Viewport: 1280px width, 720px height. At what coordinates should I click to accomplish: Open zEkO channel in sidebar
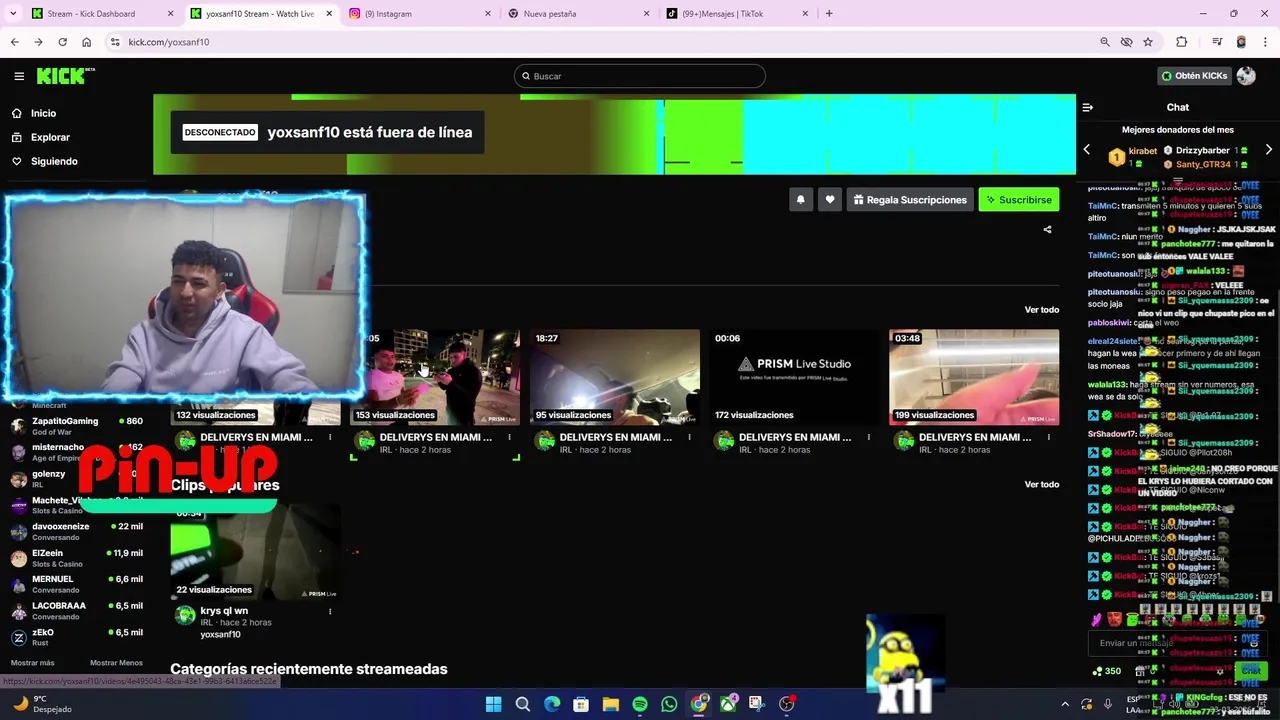tap(76, 637)
